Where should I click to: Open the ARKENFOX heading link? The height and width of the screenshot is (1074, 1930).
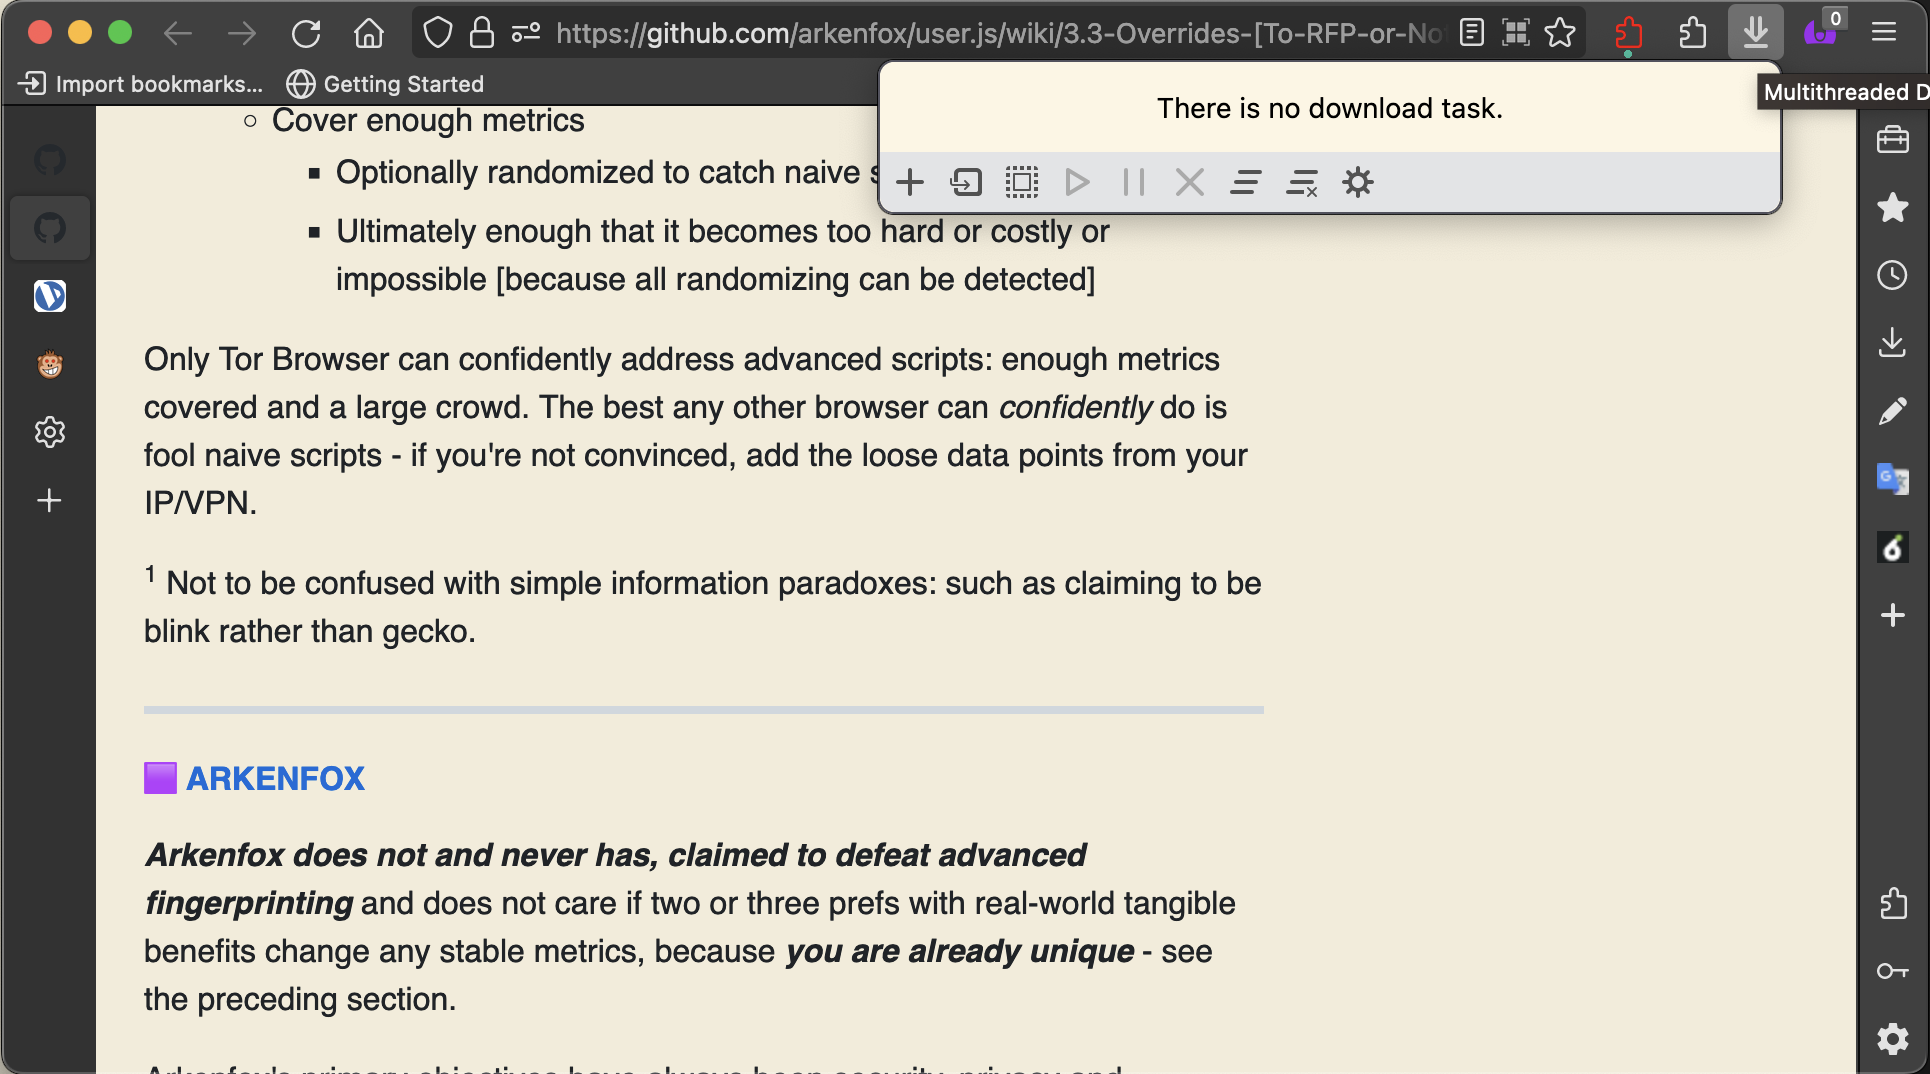click(x=275, y=778)
